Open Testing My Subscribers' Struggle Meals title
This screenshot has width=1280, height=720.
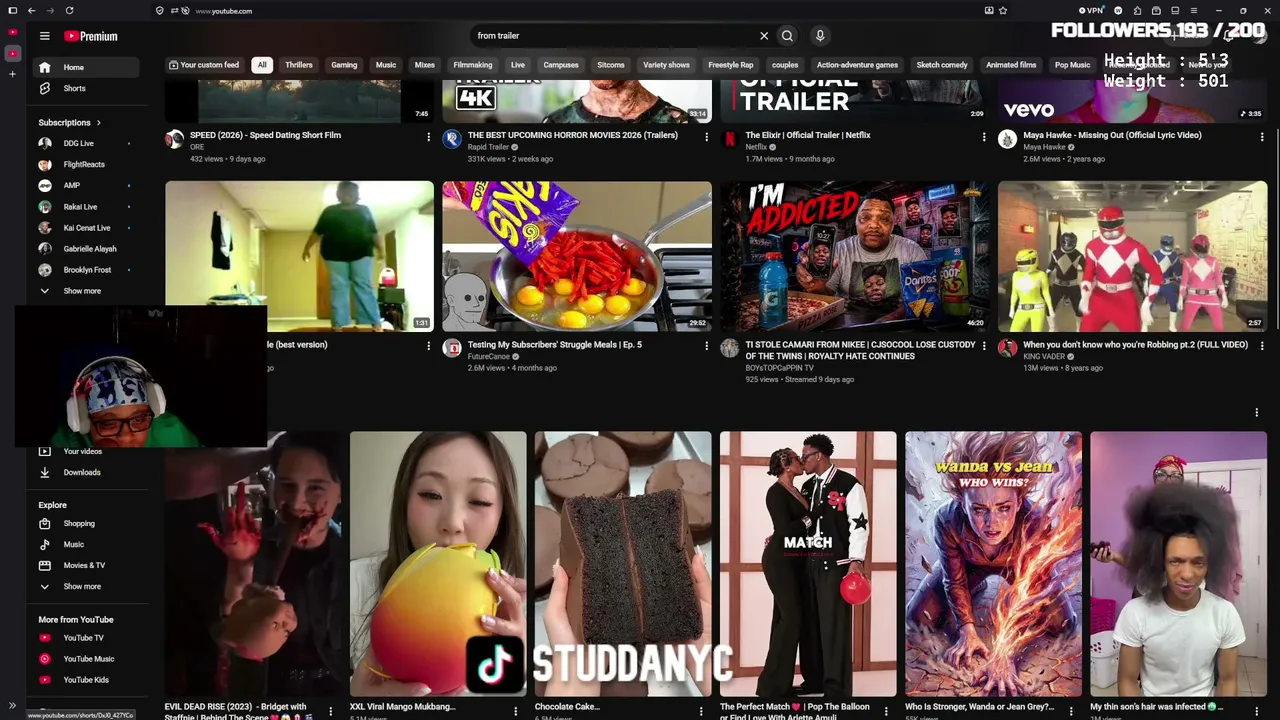click(555, 345)
